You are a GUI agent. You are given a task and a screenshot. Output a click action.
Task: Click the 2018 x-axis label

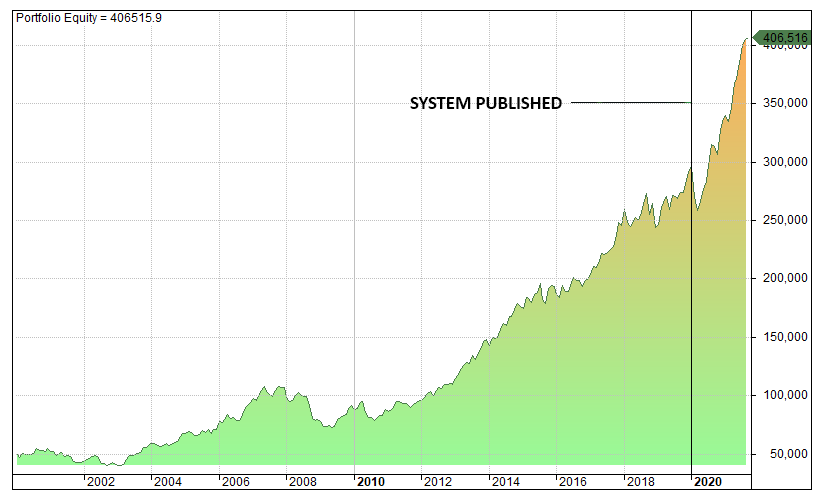click(x=640, y=481)
